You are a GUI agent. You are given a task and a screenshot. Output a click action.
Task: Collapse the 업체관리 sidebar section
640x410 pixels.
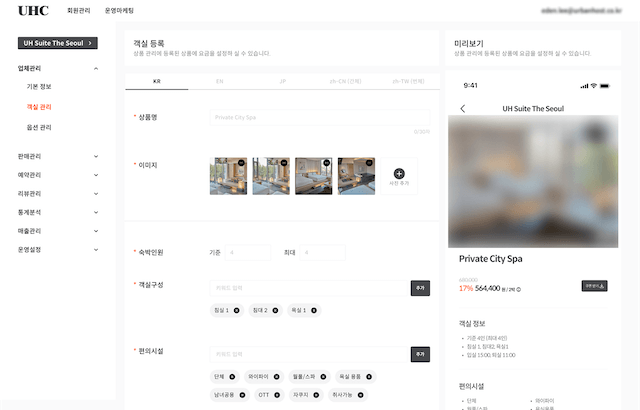[96, 68]
